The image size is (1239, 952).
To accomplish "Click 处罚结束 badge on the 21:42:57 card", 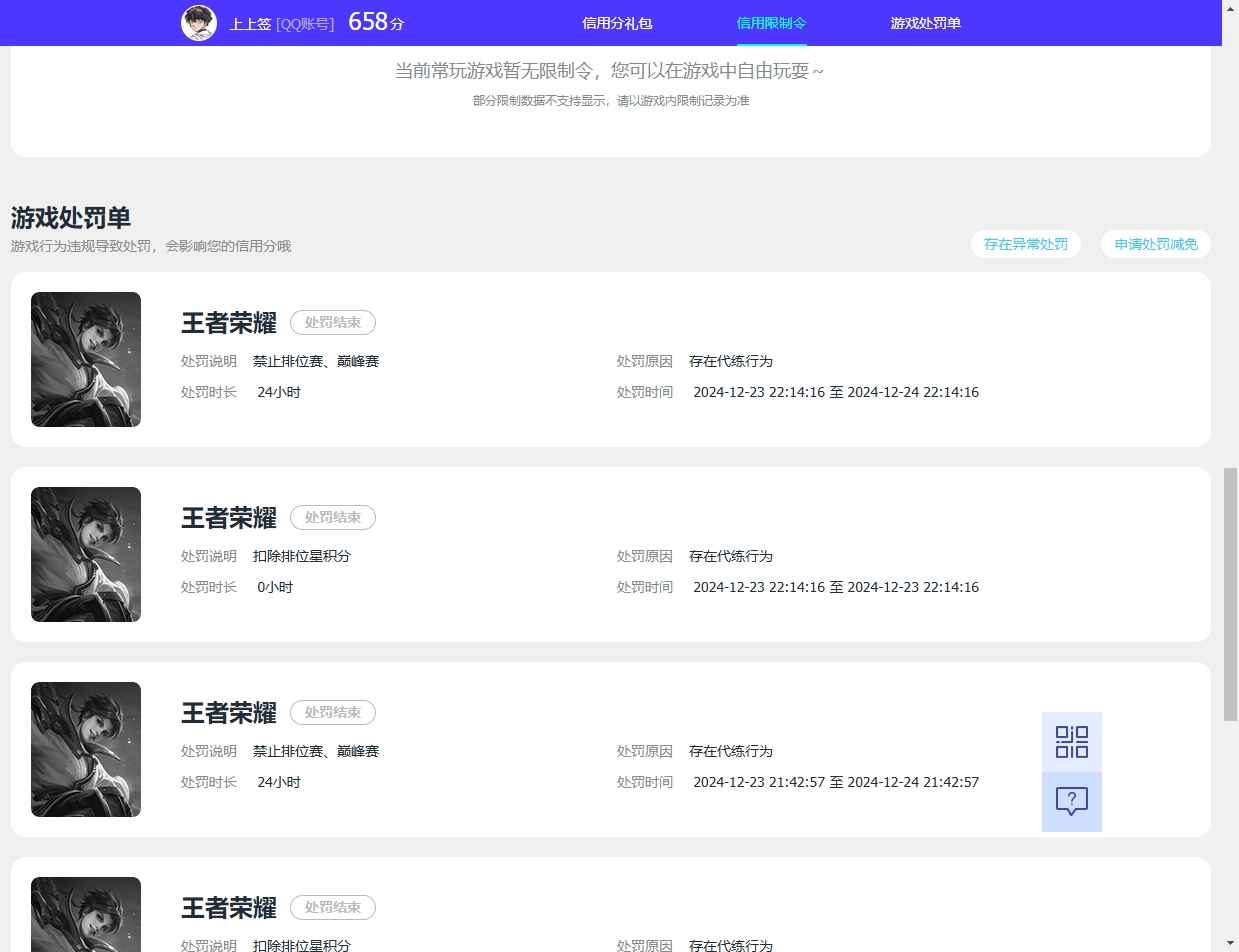I will coord(333,712).
